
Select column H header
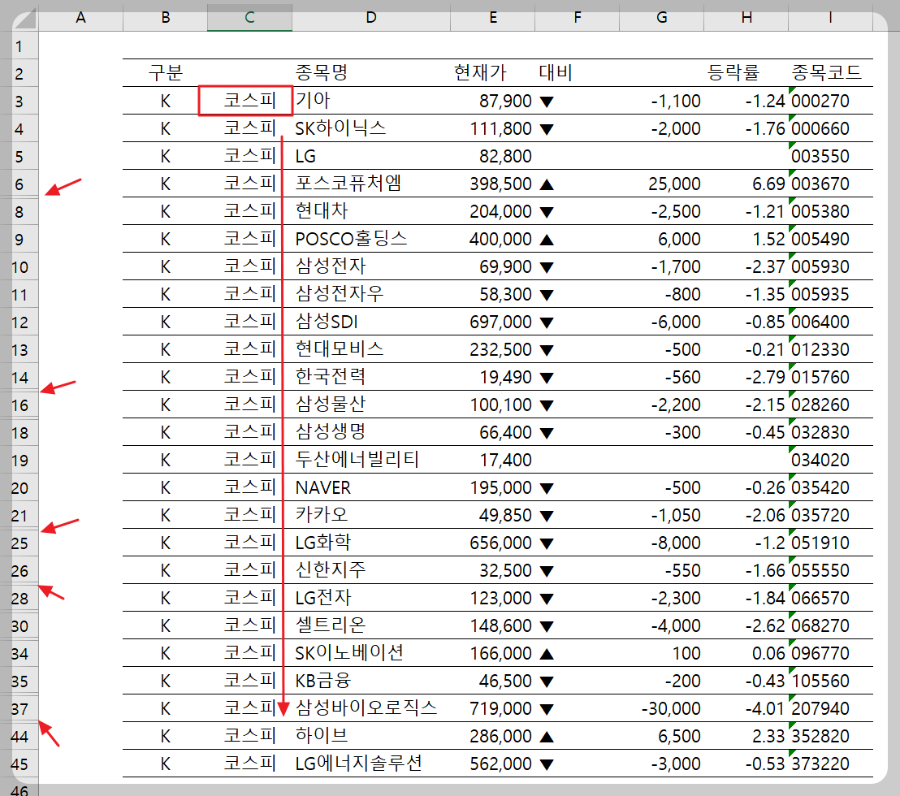tap(746, 17)
